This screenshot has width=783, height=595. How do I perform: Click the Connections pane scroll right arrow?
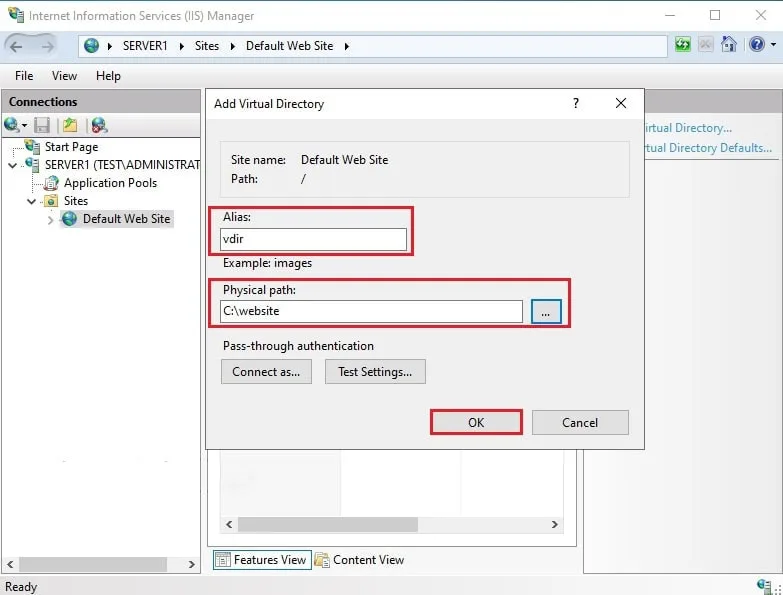pos(191,565)
